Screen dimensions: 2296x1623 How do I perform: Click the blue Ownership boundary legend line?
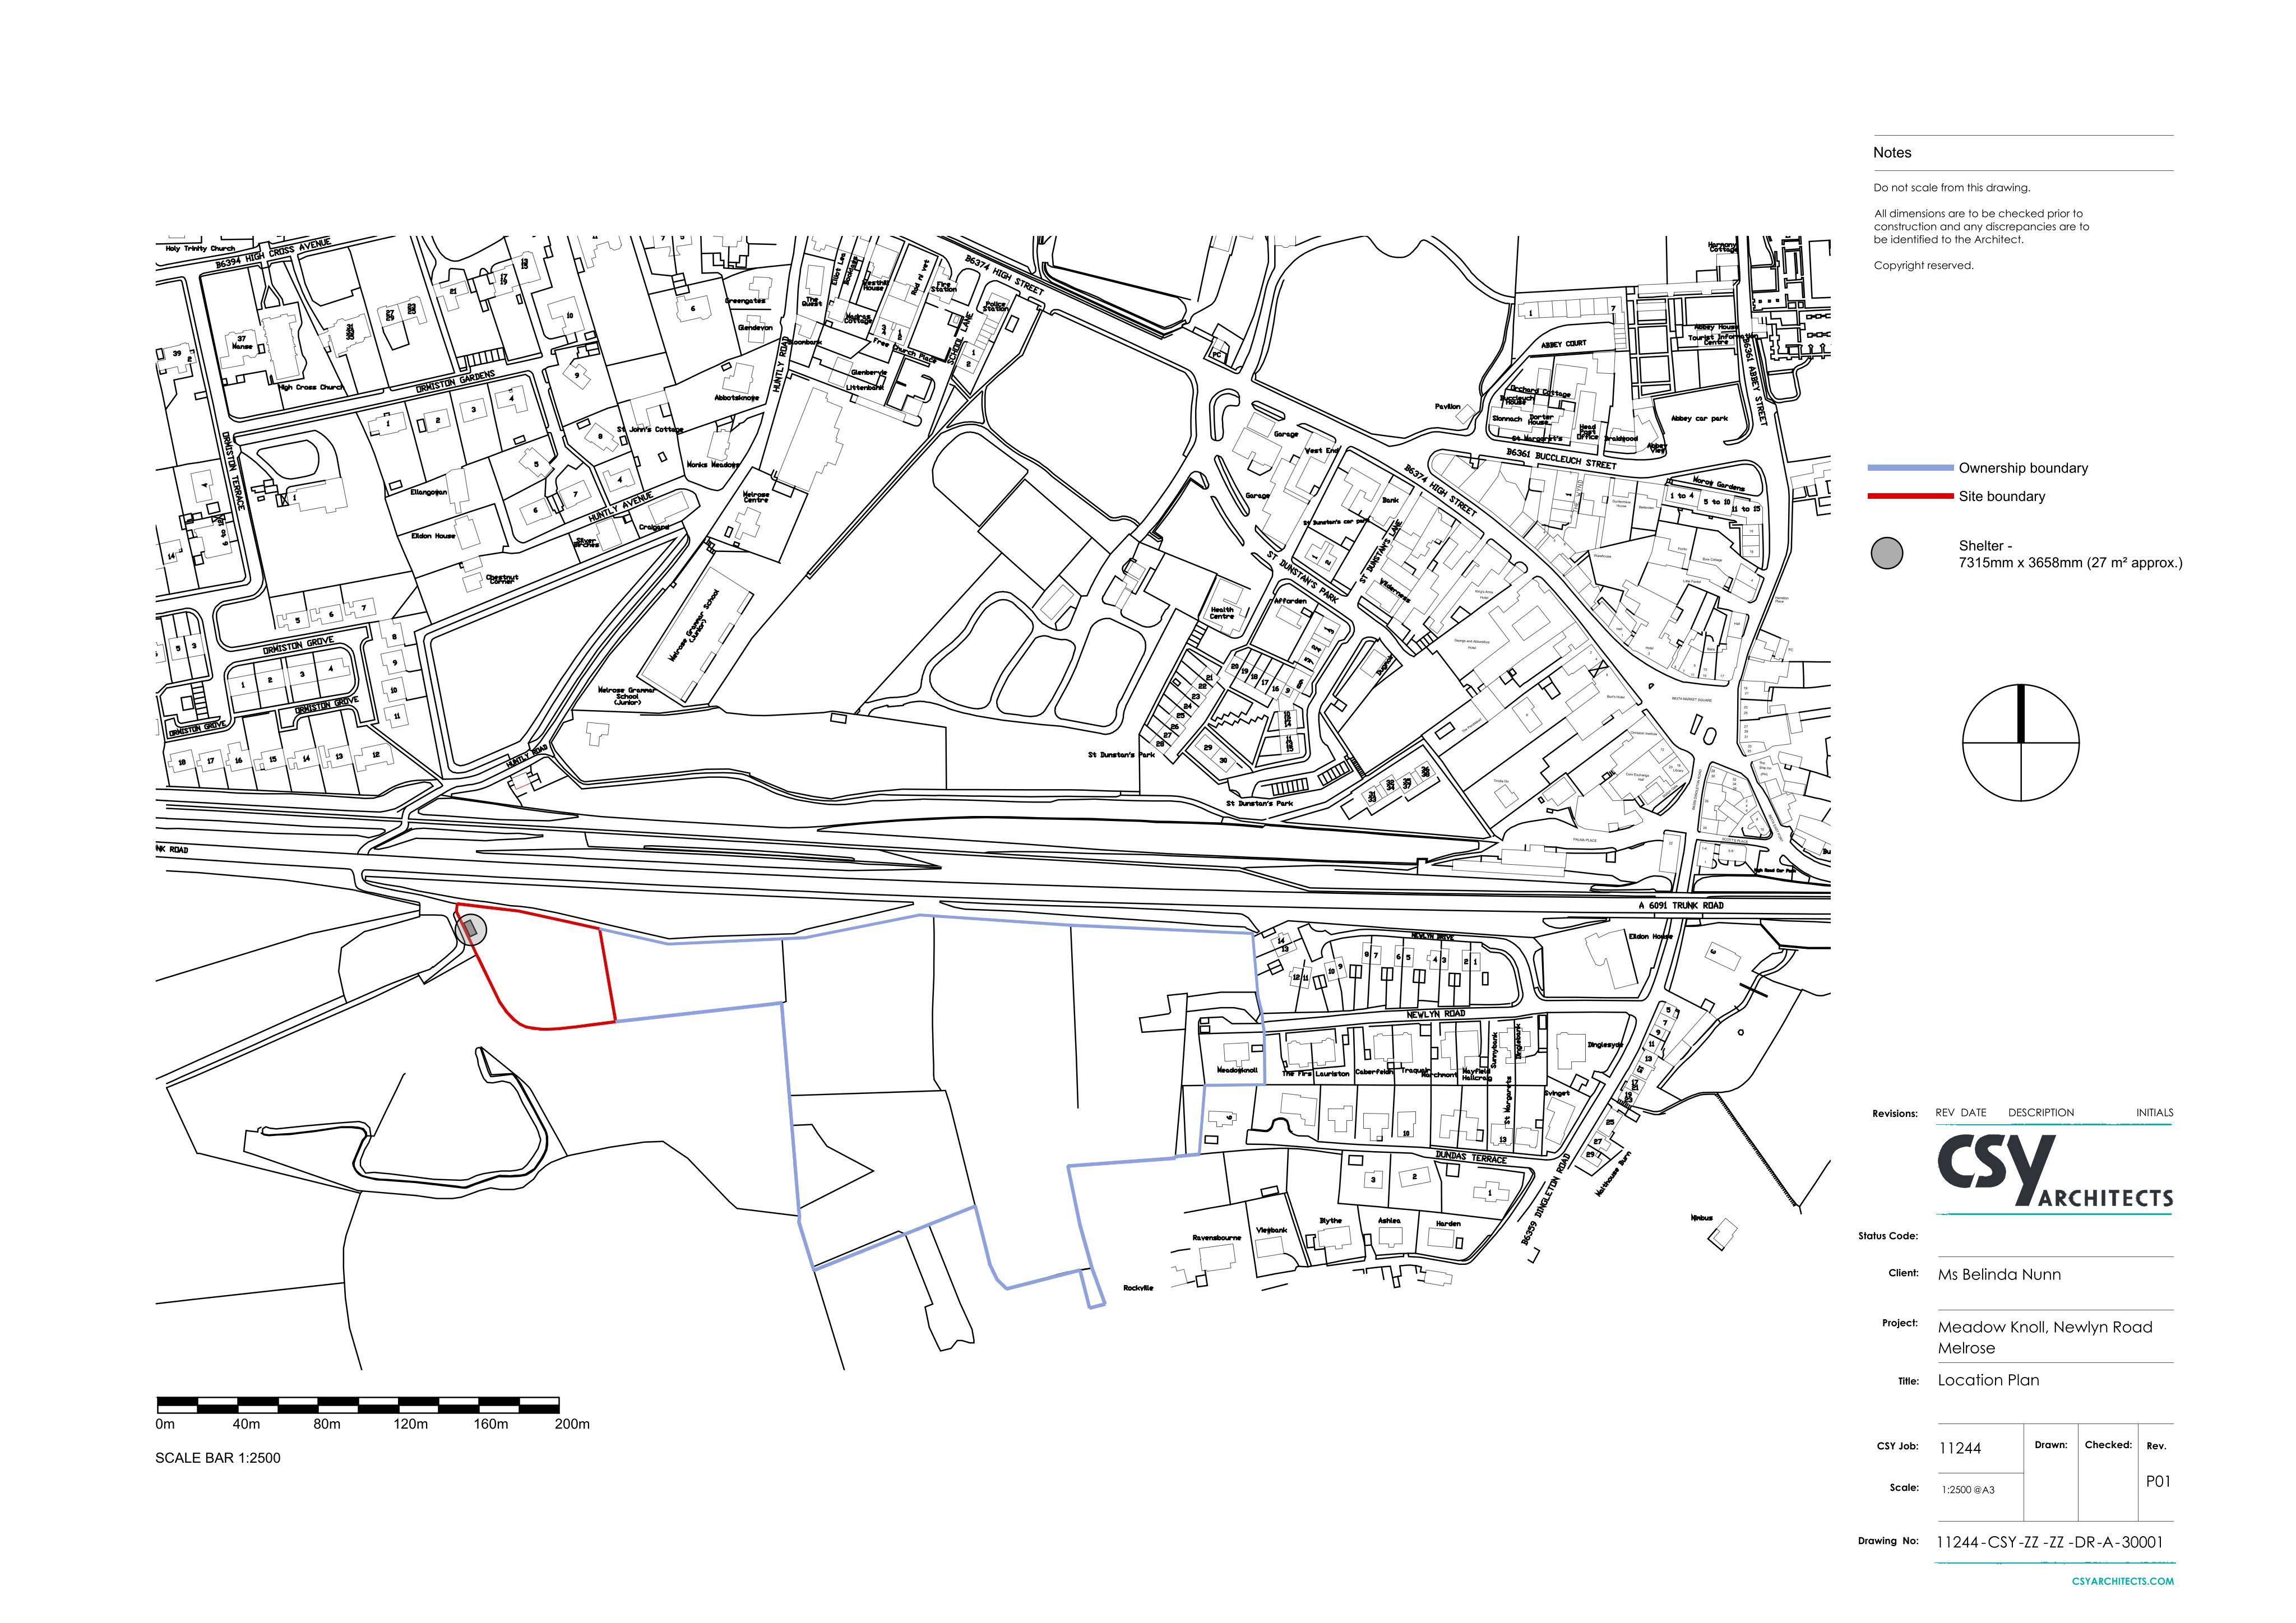pos(1910,468)
